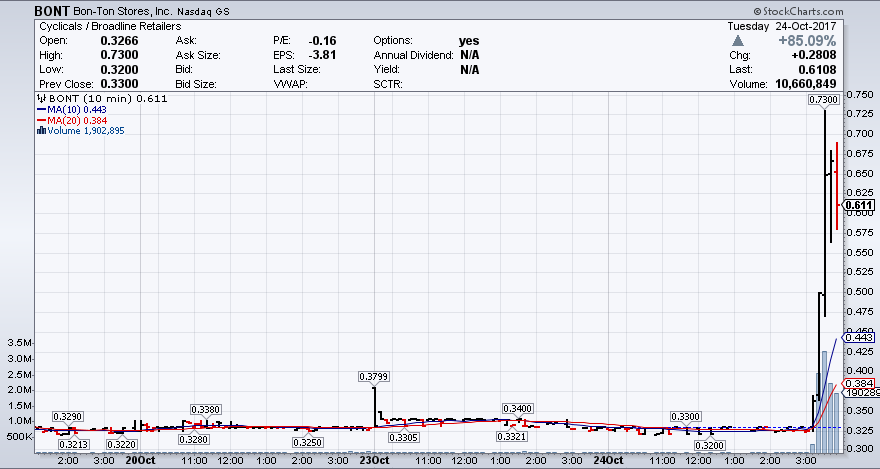The height and width of the screenshot is (469, 880).
Task: Click the 0.7300 high price callout
Action: pos(821,100)
